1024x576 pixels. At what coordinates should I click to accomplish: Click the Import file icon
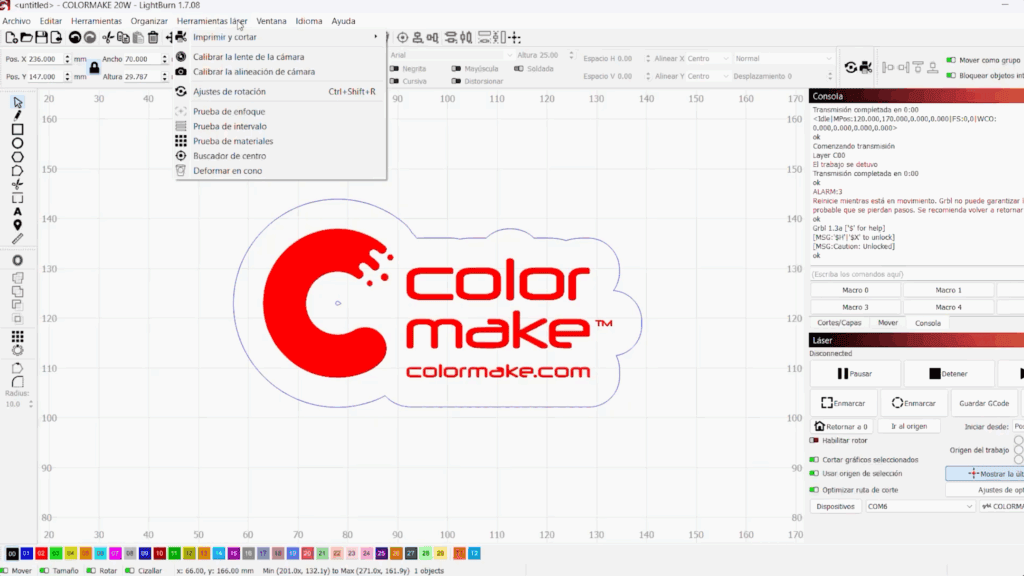point(56,37)
